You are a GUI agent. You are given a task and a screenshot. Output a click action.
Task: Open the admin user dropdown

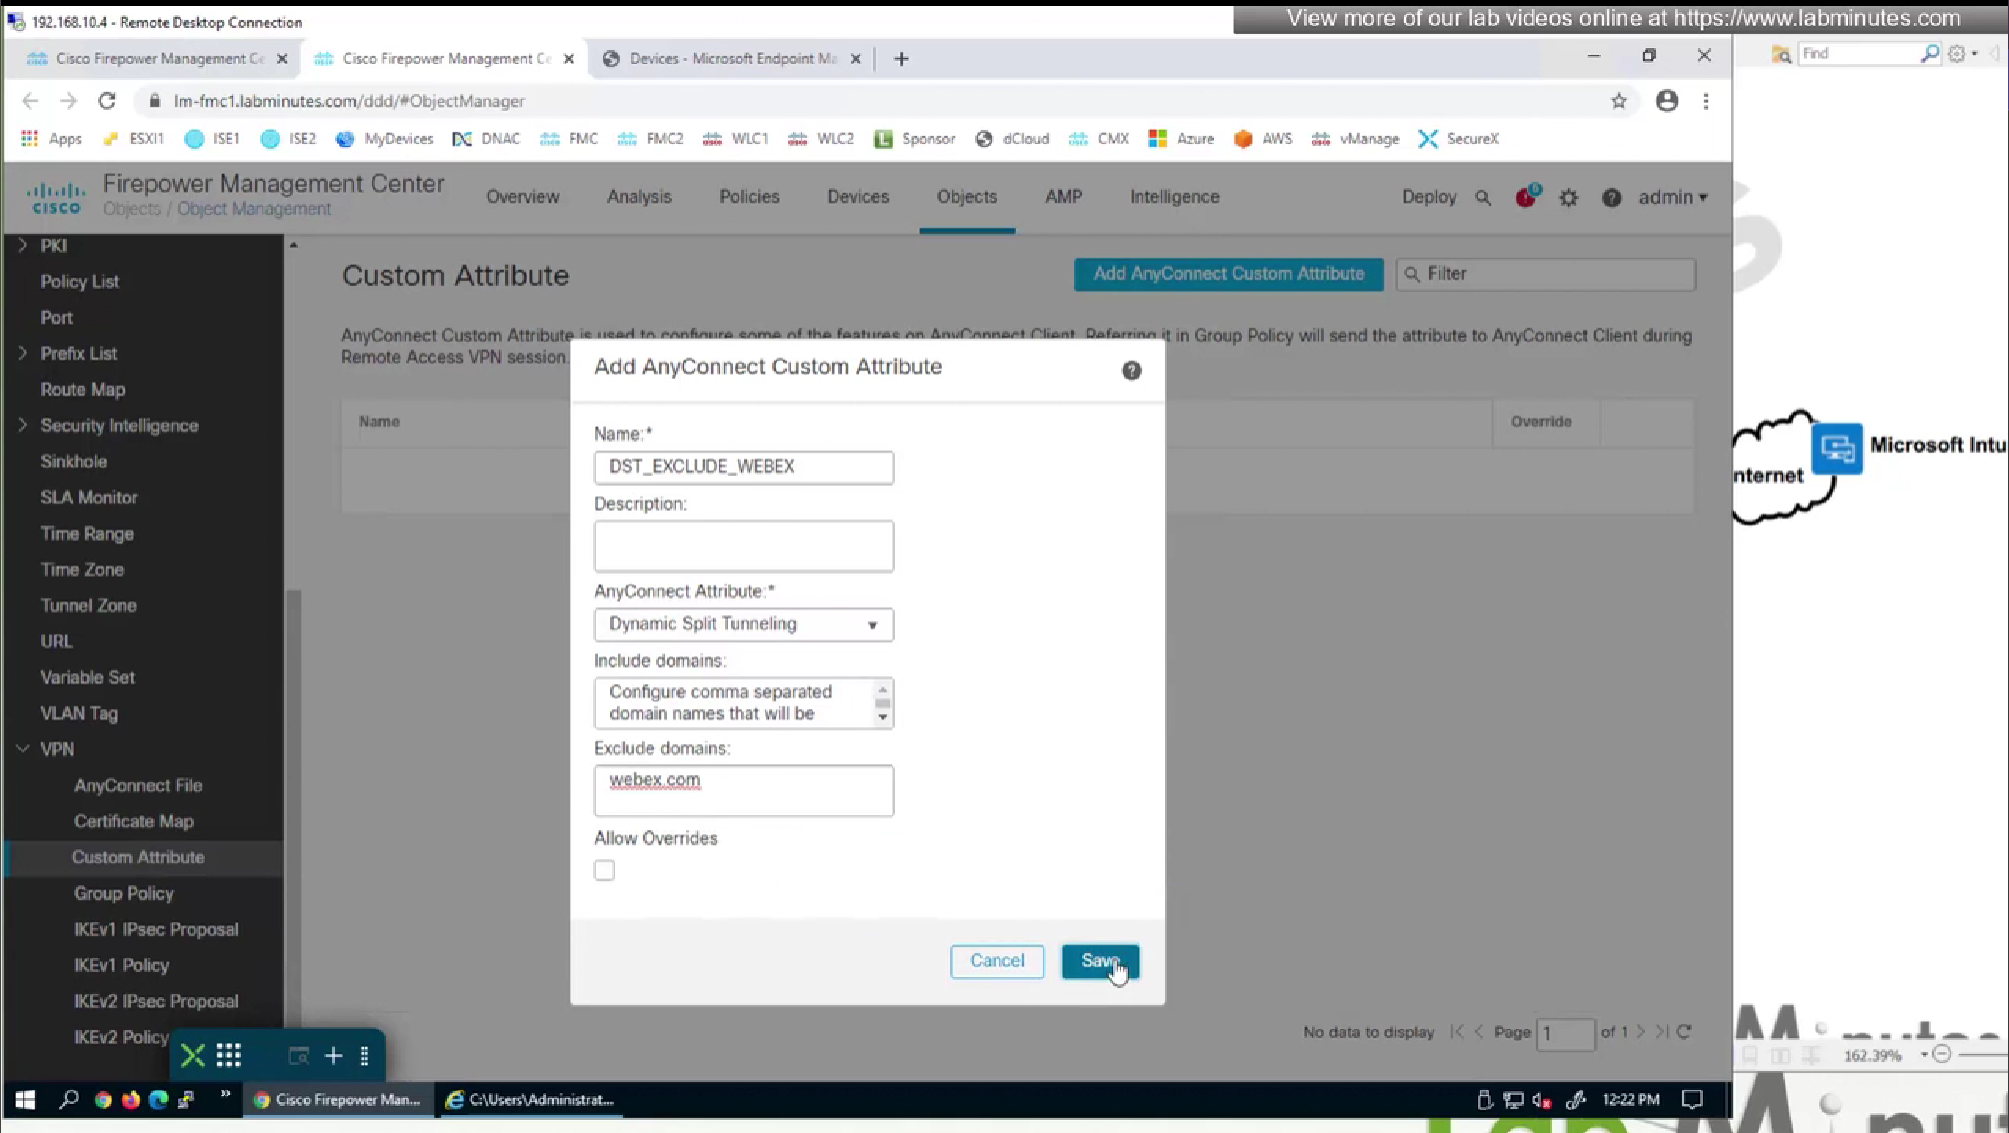point(1672,197)
